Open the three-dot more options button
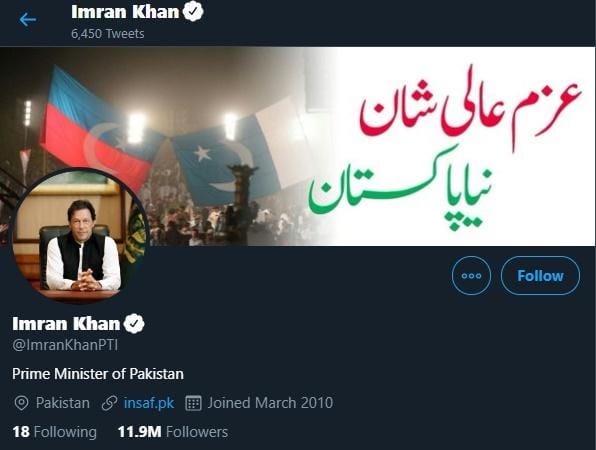596x450 pixels. tap(471, 276)
